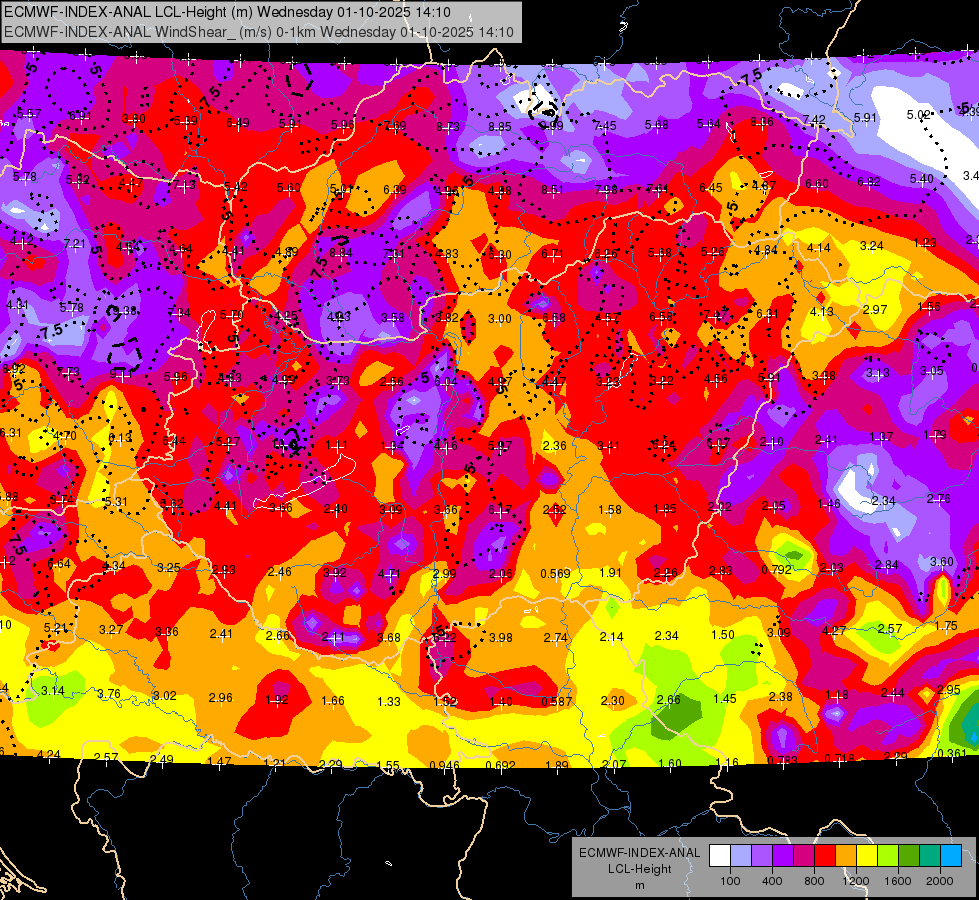Click the white legend color swatch
The height and width of the screenshot is (900, 979).
pyautogui.click(x=720, y=856)
